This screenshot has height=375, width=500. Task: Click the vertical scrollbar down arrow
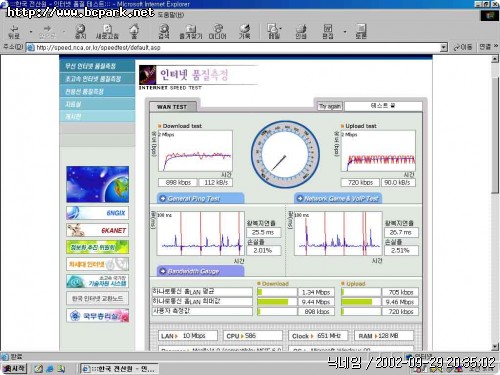coord(495,347)
